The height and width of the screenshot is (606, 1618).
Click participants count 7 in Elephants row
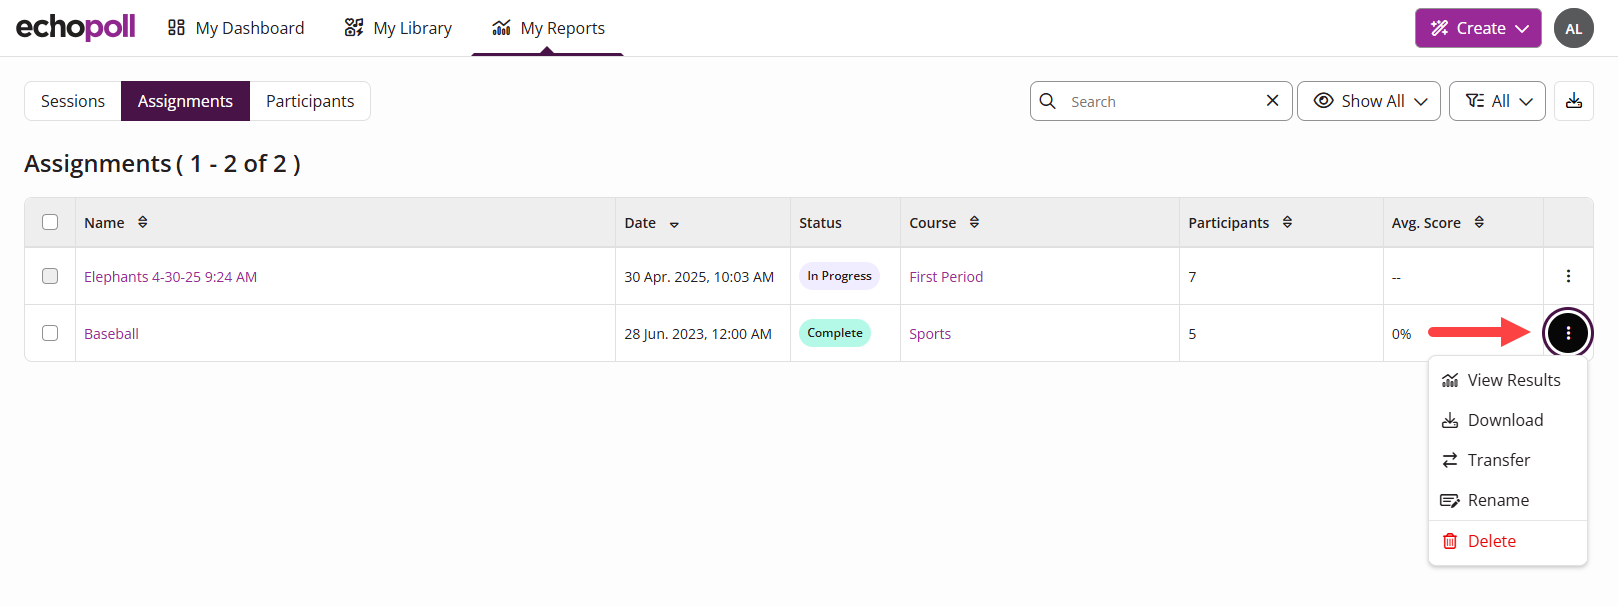click(1192, 277)
